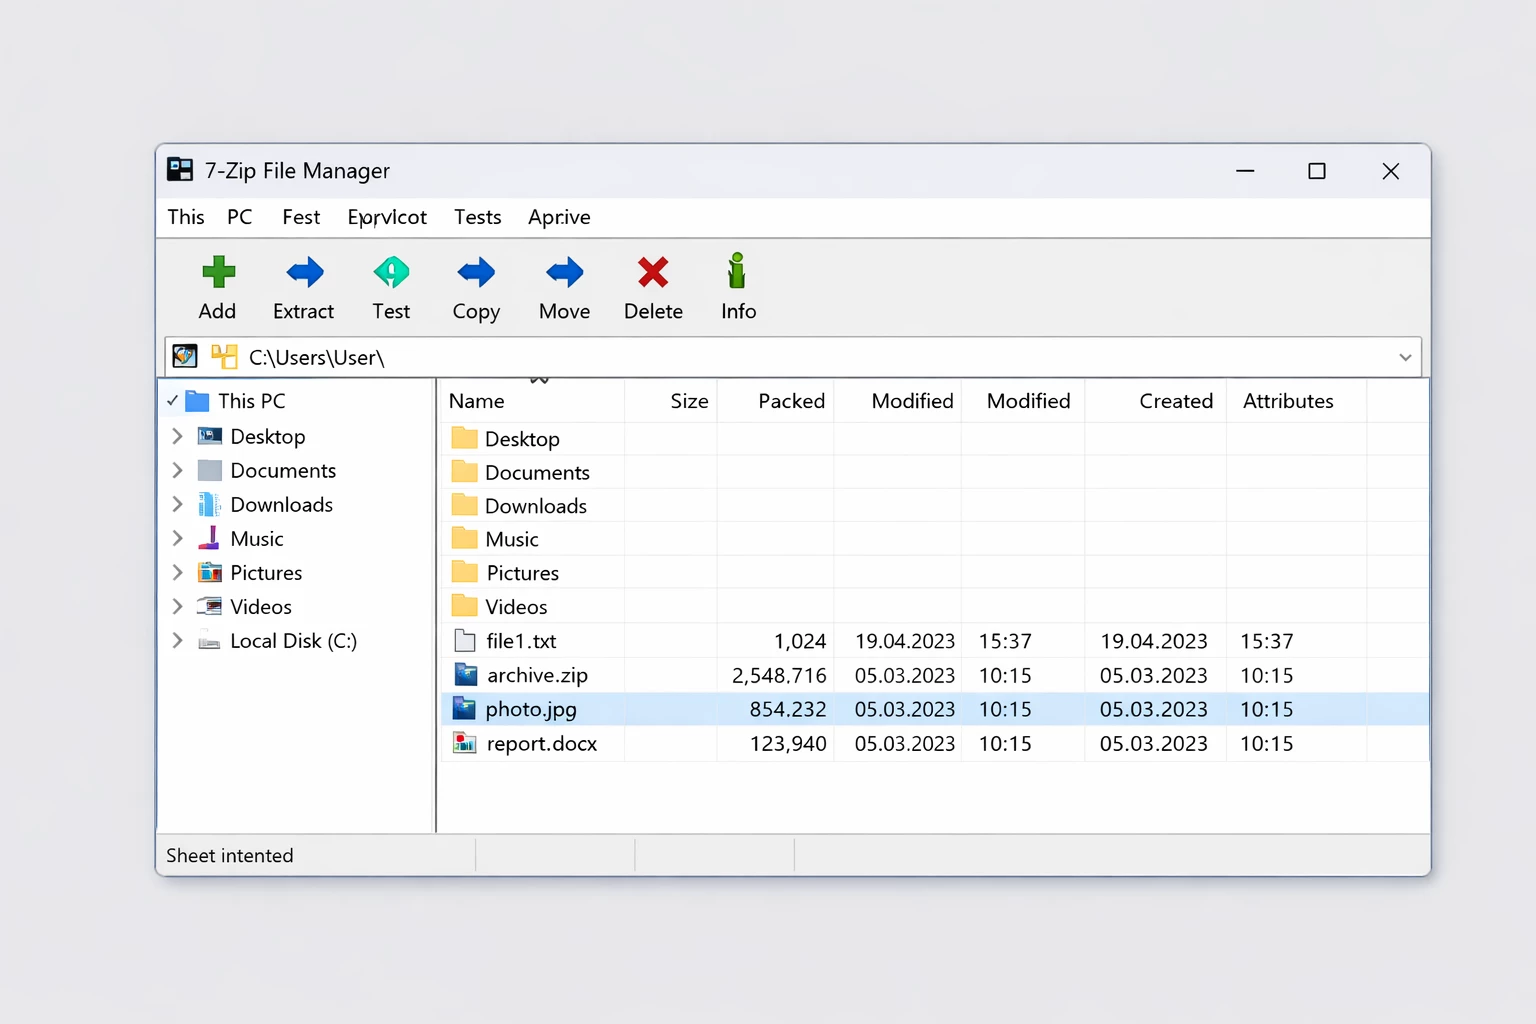Click the Extract arrow icon in toolbar
The width and height of the screenshot is (1536, 1024).
[304, 272]
